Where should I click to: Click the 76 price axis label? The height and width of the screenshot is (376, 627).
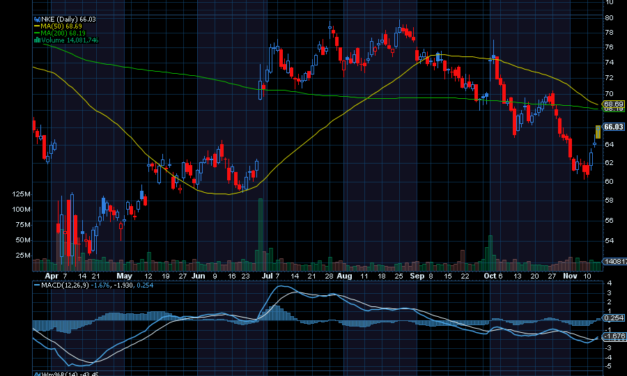pos(609,47)
